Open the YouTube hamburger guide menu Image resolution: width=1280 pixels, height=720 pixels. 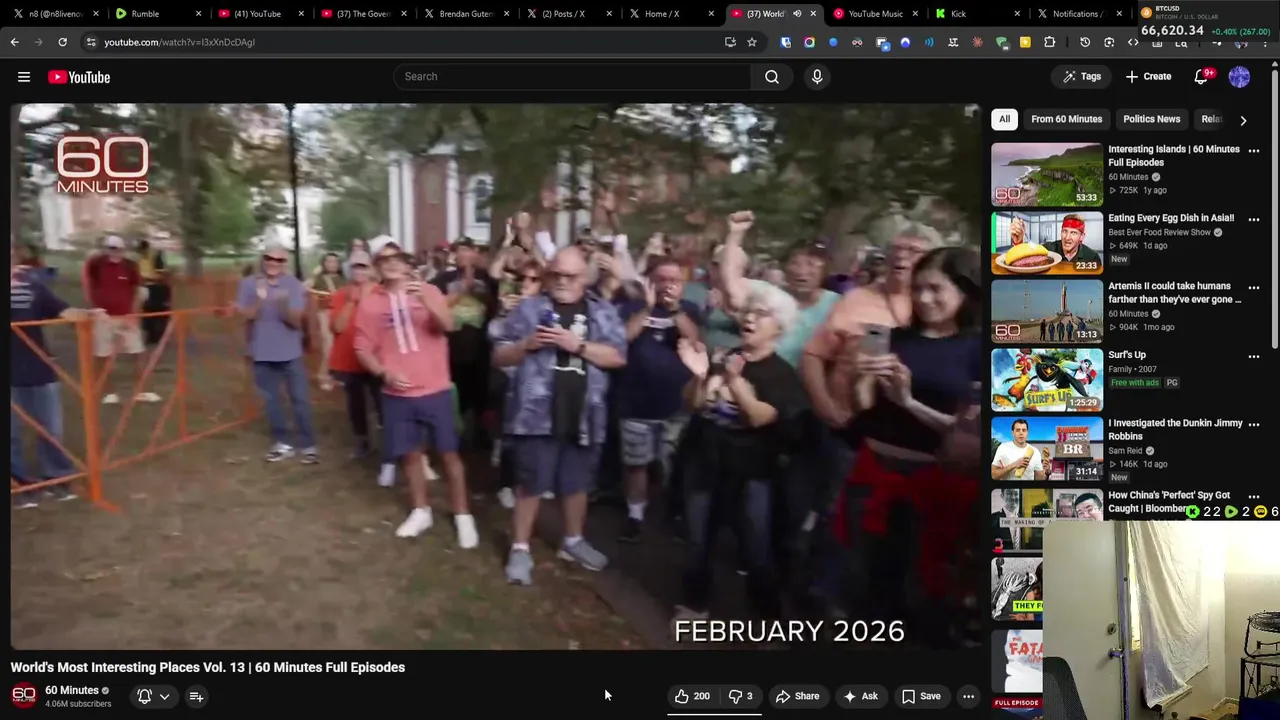[24, 77]
